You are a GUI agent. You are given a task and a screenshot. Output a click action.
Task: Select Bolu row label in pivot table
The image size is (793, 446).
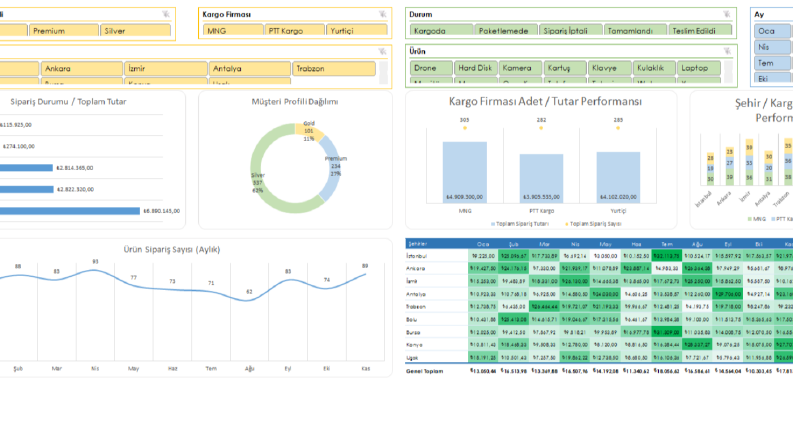click(x=412, y=320)
